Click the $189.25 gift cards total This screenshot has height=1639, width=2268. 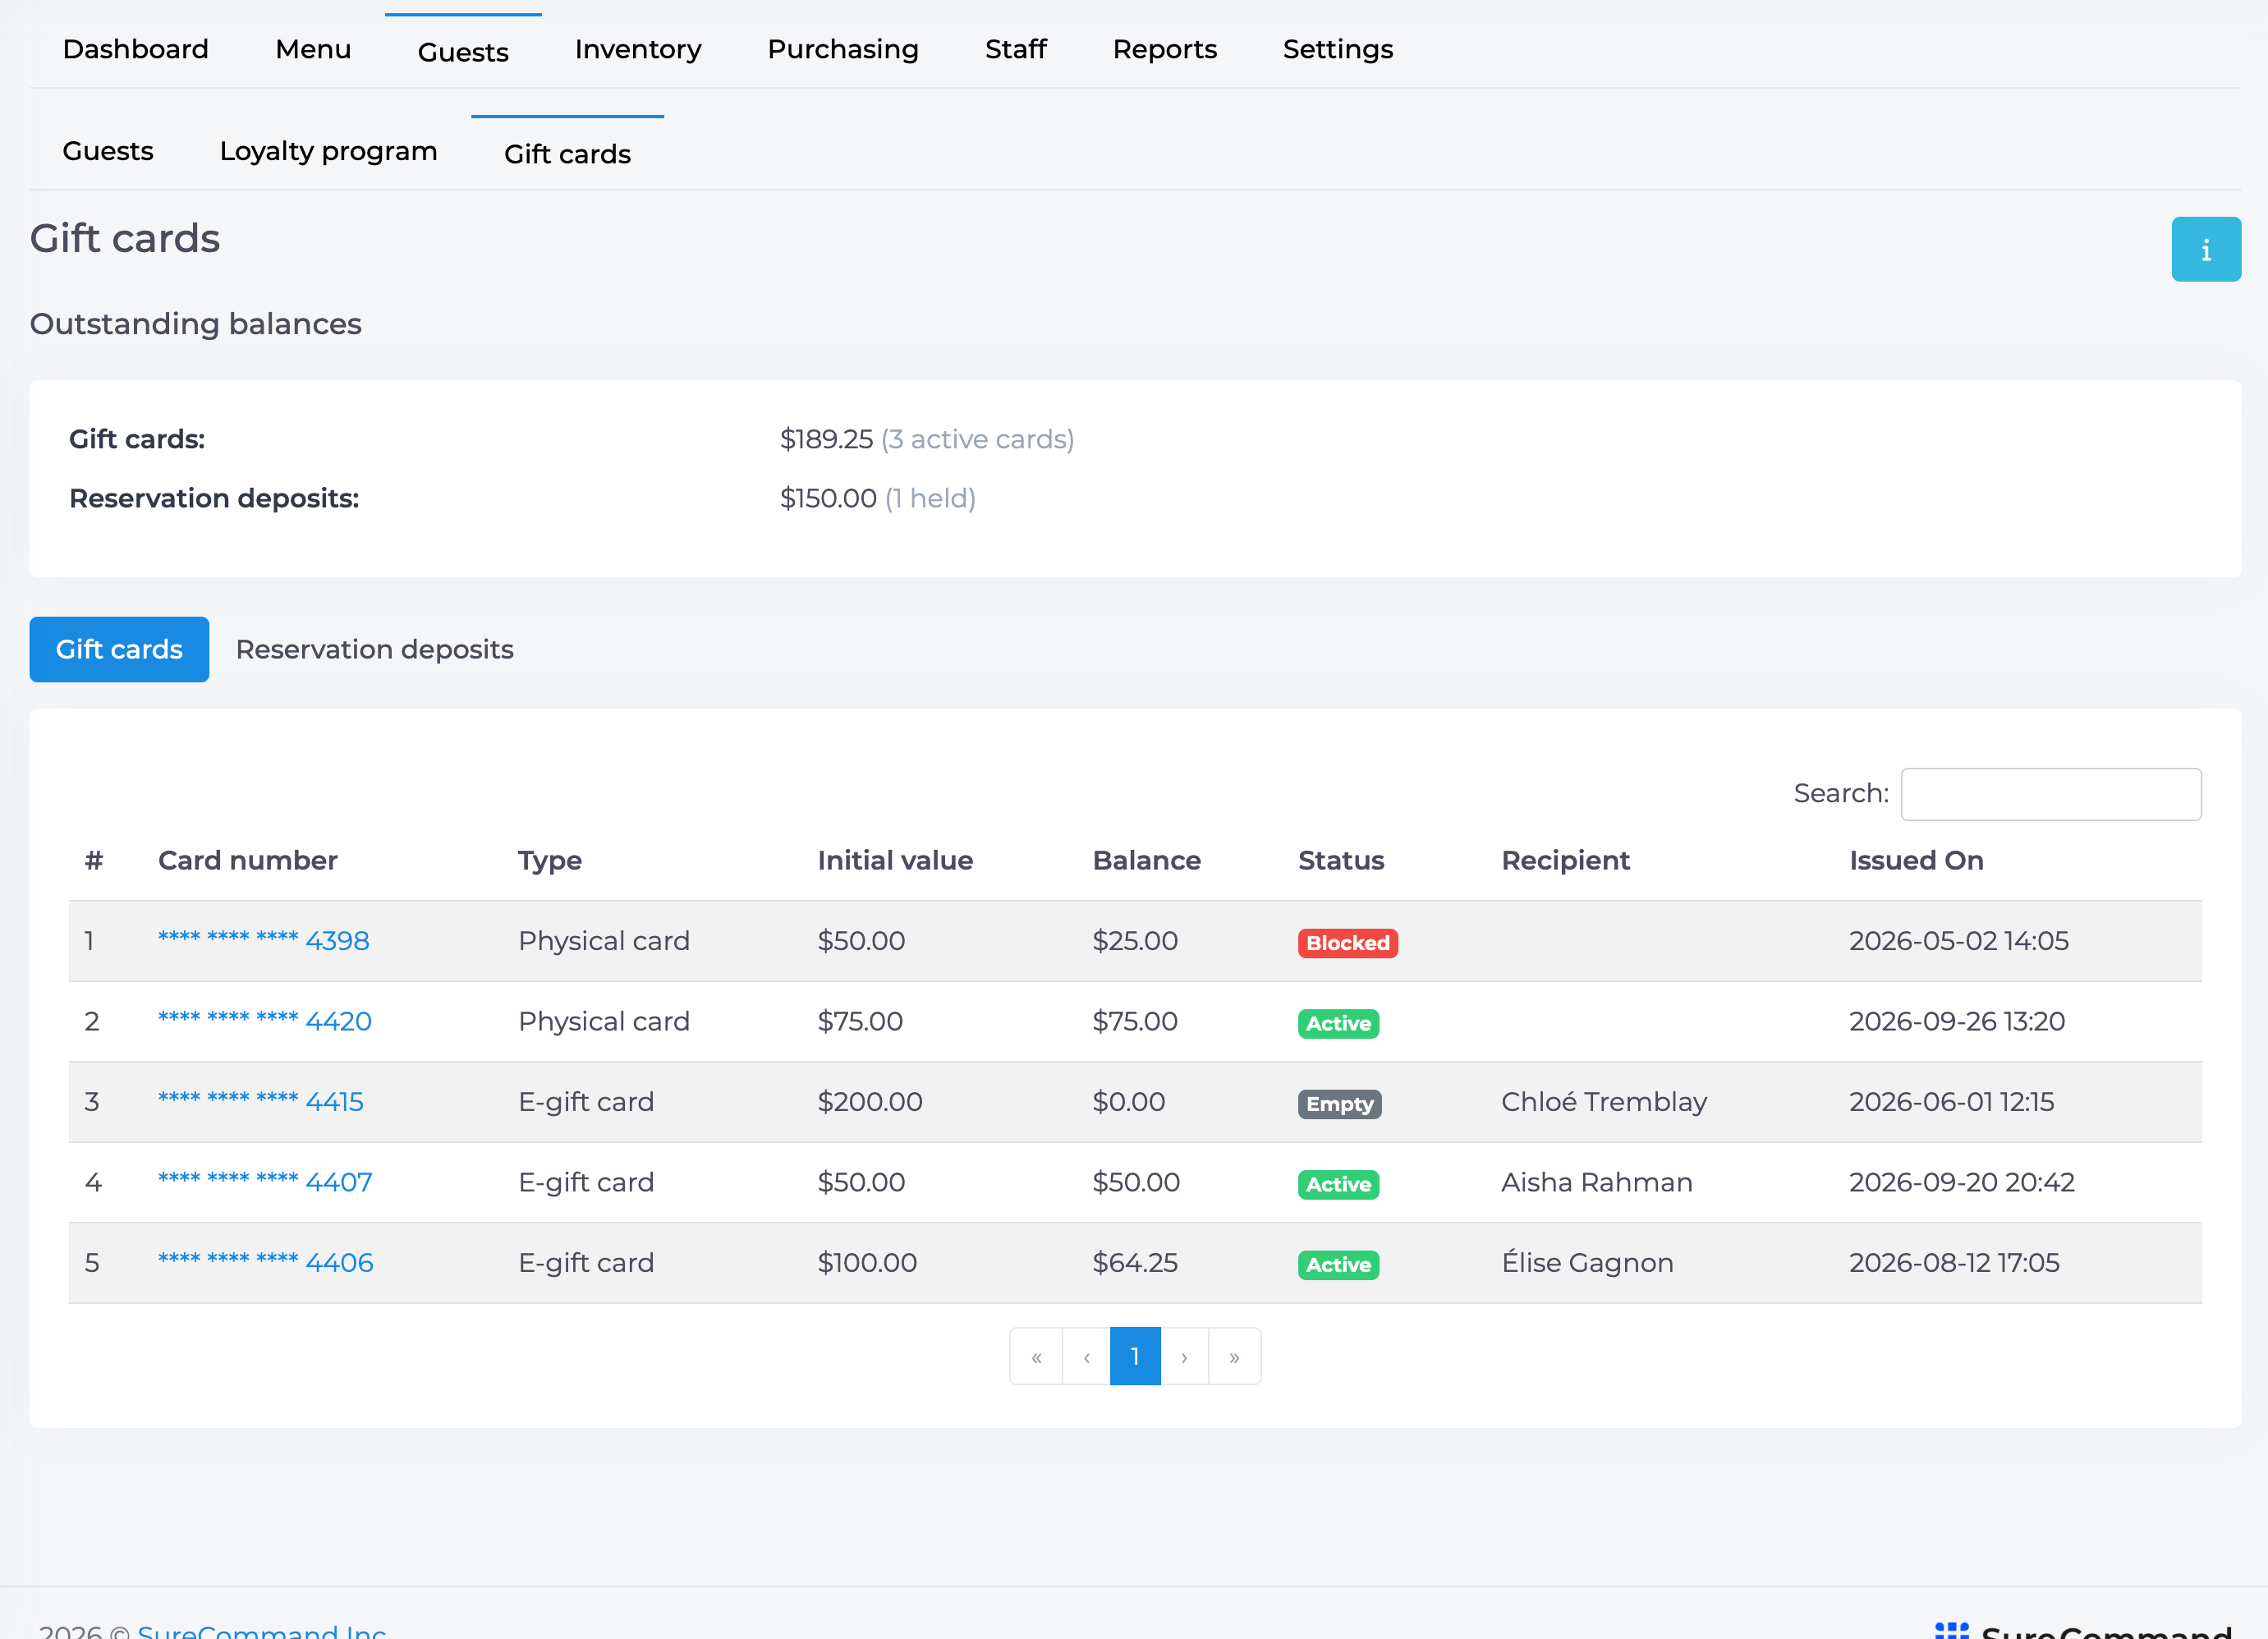coord(826,439)
